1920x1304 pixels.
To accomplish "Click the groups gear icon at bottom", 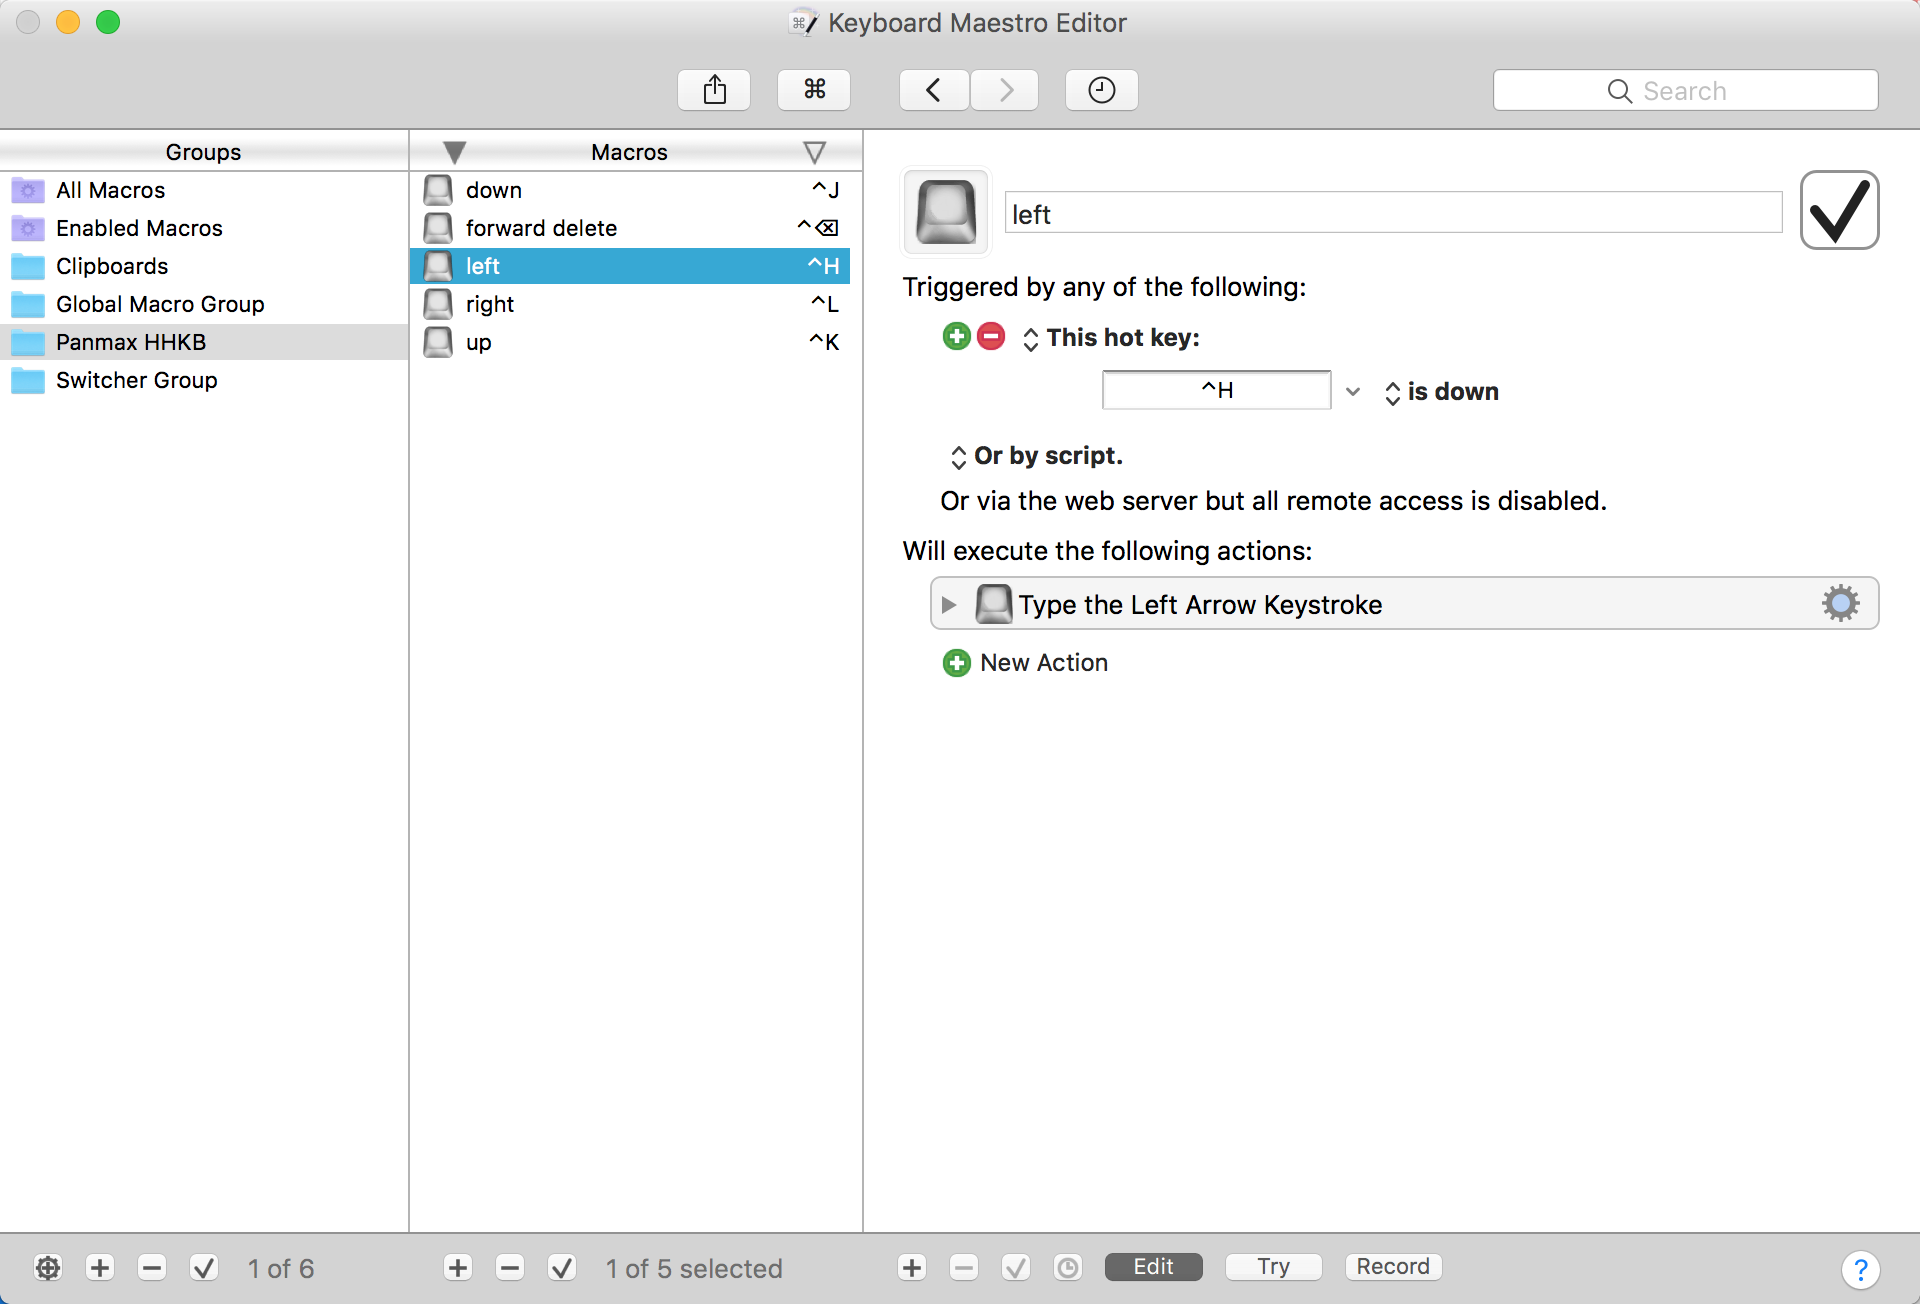I will pos(47,1268).
